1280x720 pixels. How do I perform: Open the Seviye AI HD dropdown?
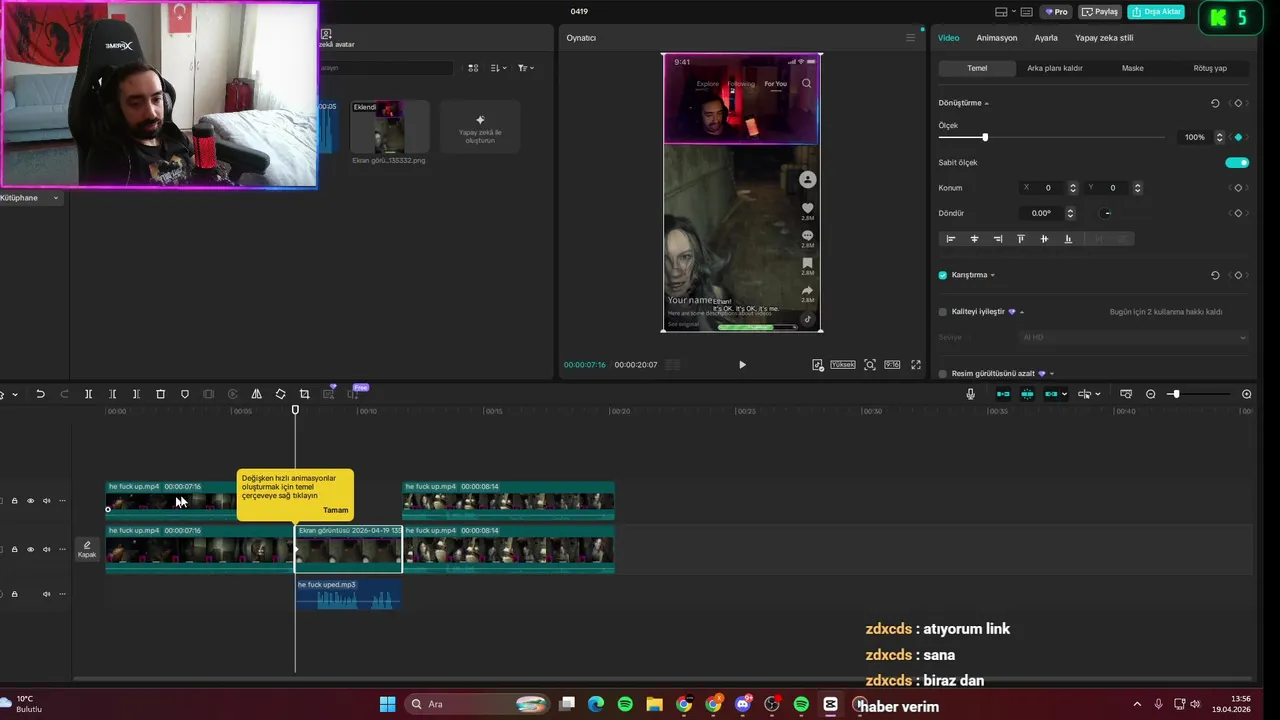tap(1133, 337)
